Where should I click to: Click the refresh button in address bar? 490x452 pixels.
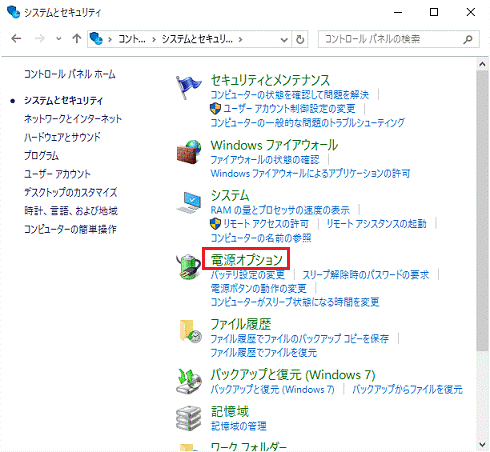click(300, 39)
